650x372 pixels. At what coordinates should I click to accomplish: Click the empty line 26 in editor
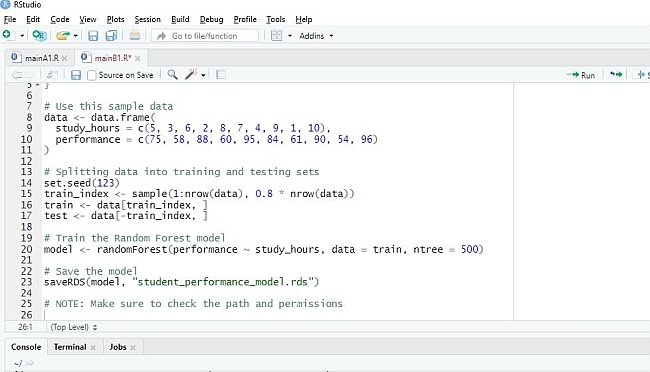[x=277, y=315]
